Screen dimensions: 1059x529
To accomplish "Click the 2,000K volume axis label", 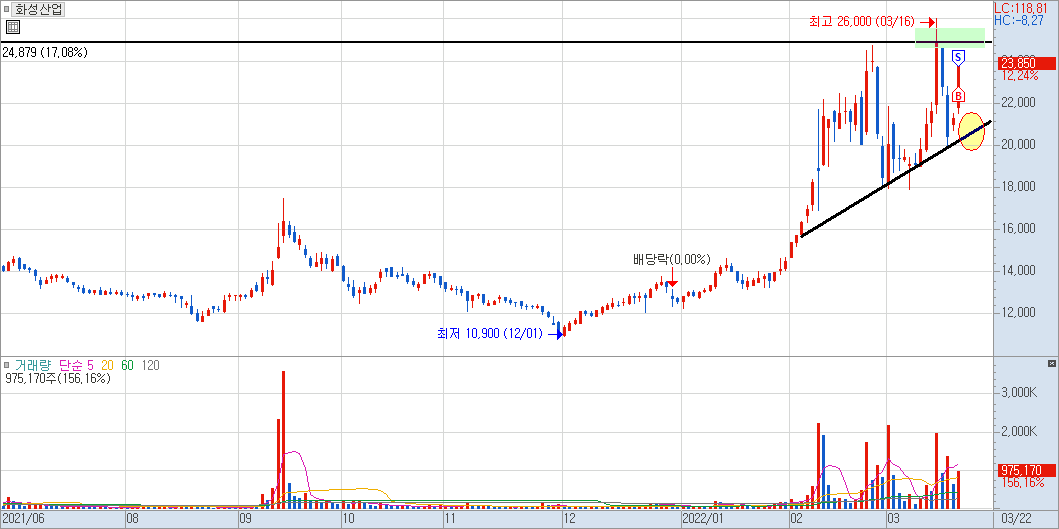I will click(1021, 431).
